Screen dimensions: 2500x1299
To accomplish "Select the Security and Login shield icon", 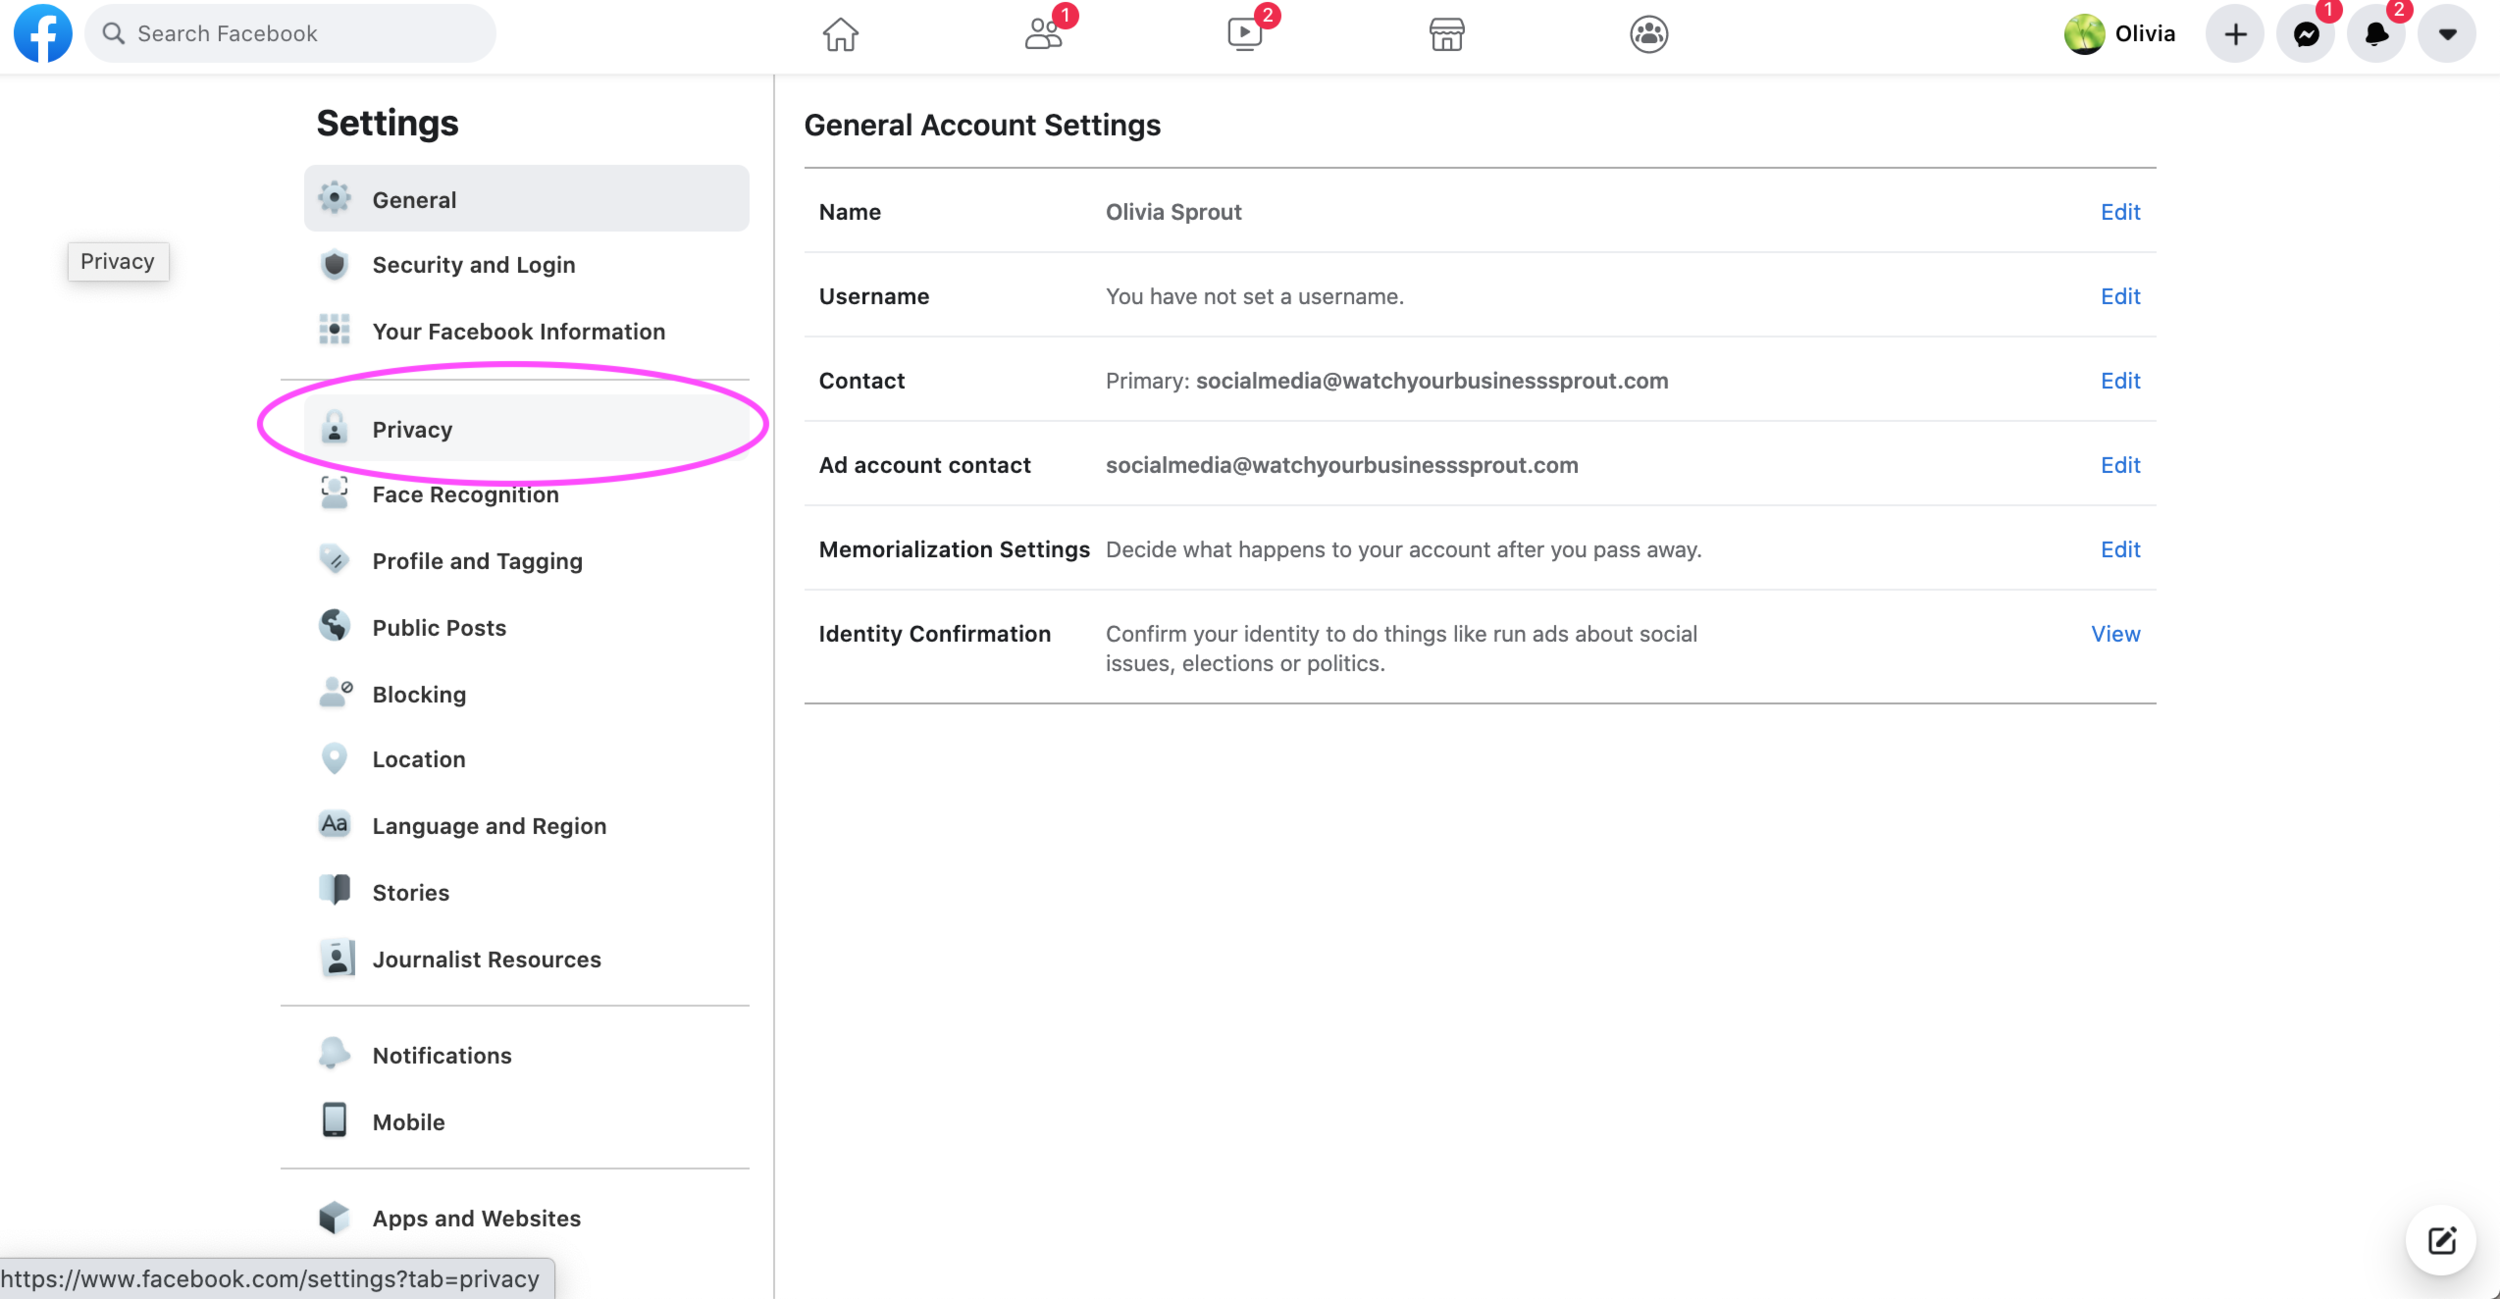I will (x=334, y=263).
